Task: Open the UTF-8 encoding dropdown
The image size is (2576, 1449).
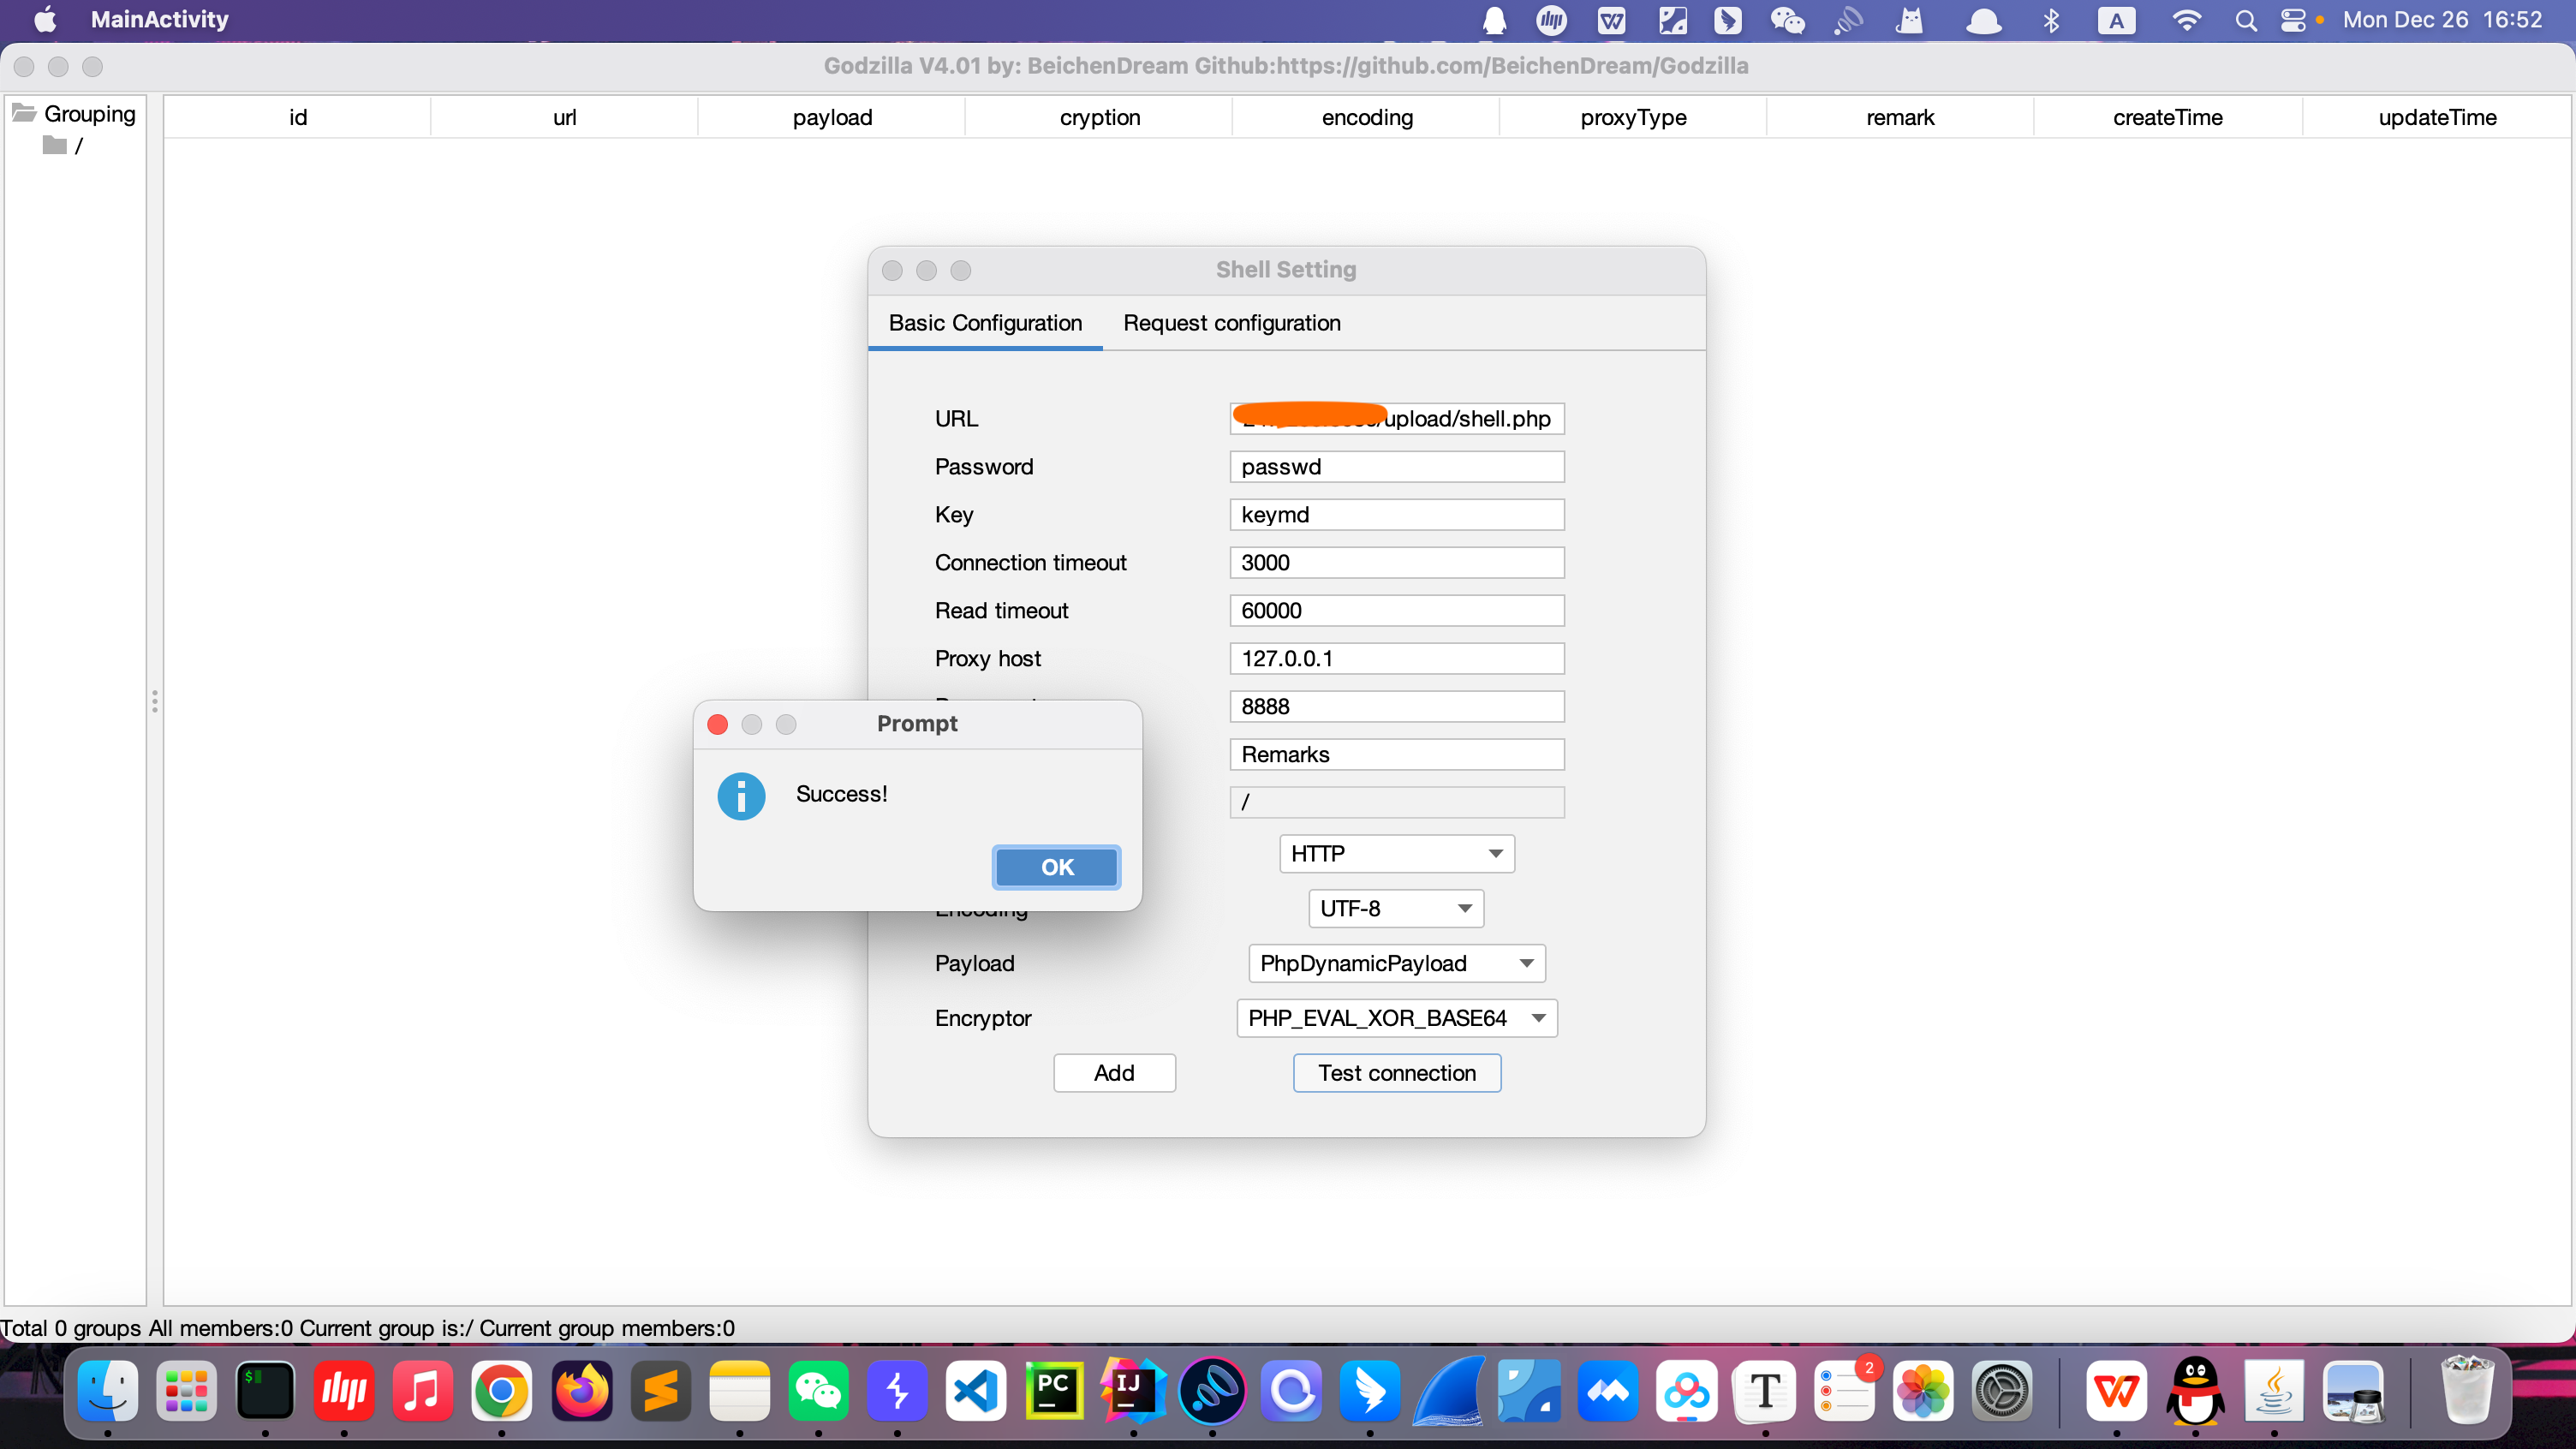Action: [x=1396, y=908]
